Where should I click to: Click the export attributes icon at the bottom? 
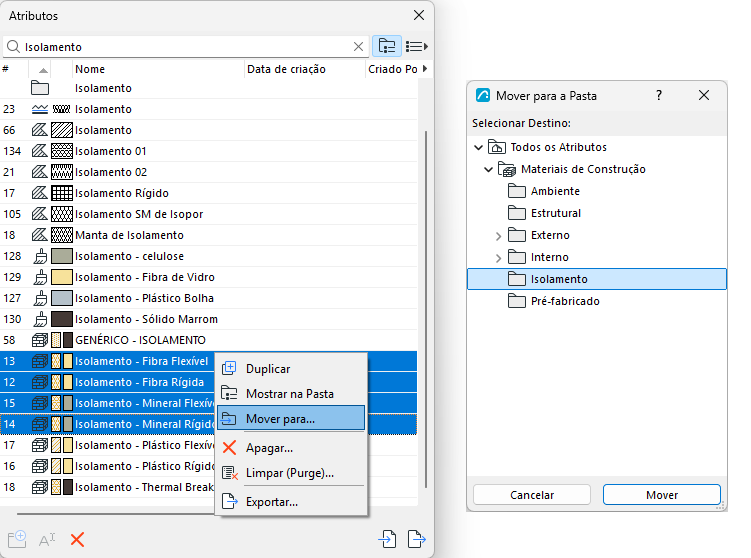(416, 539)
